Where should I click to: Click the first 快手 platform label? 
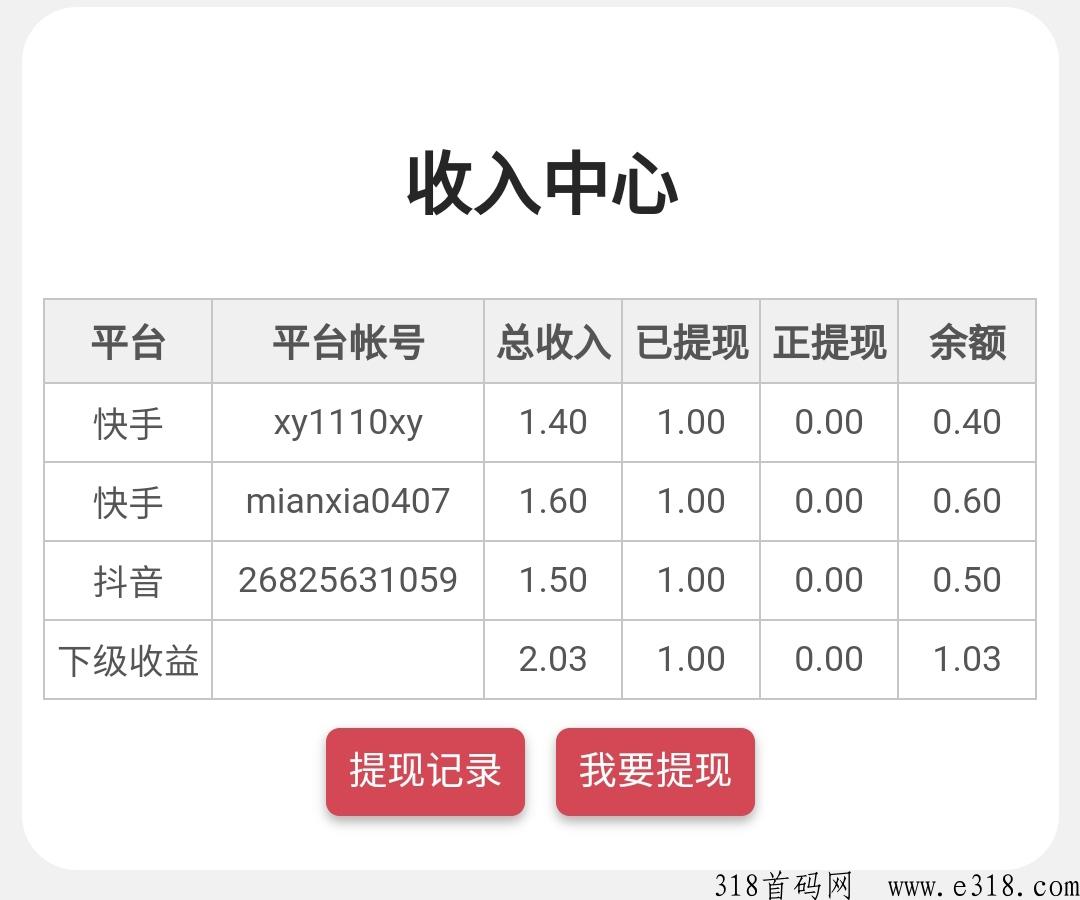click(128, 422)
